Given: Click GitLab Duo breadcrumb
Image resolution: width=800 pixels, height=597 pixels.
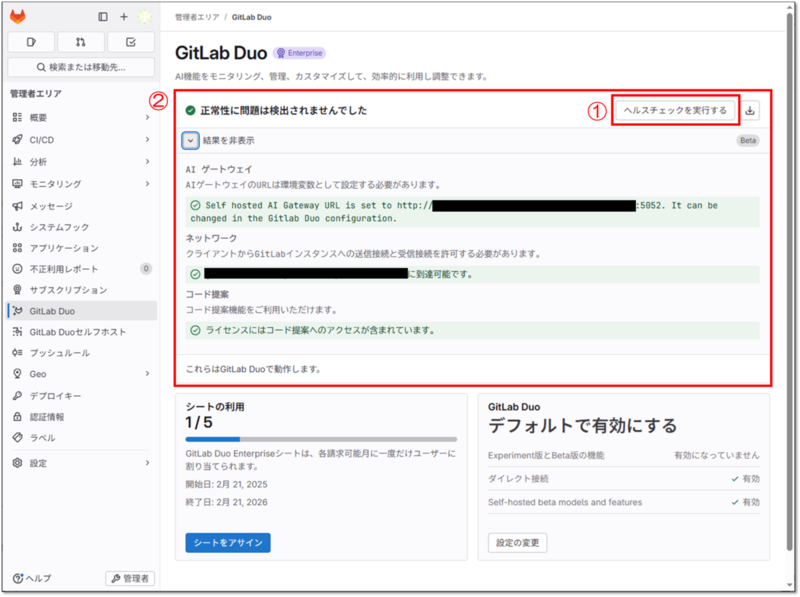Looking at the screenshot, I should point(252,17).
